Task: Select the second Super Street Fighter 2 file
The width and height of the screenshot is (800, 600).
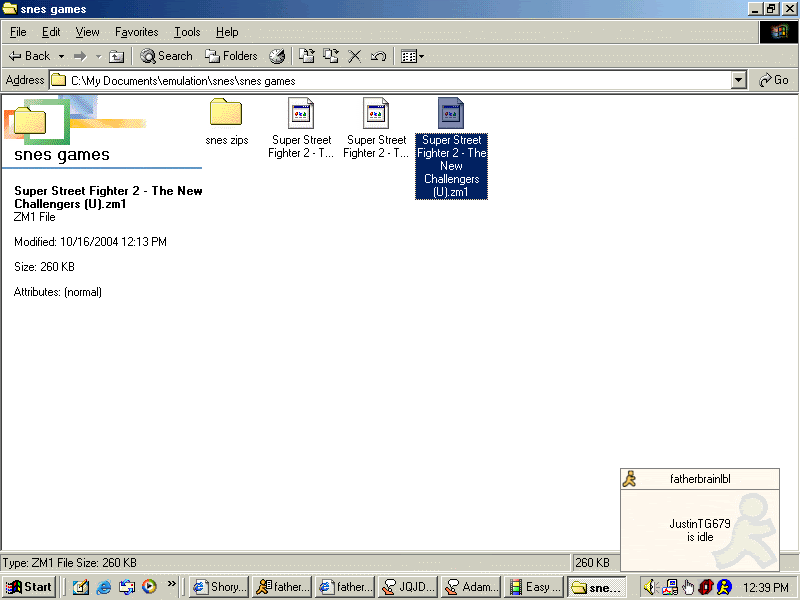Action: (x=376, y=128)
